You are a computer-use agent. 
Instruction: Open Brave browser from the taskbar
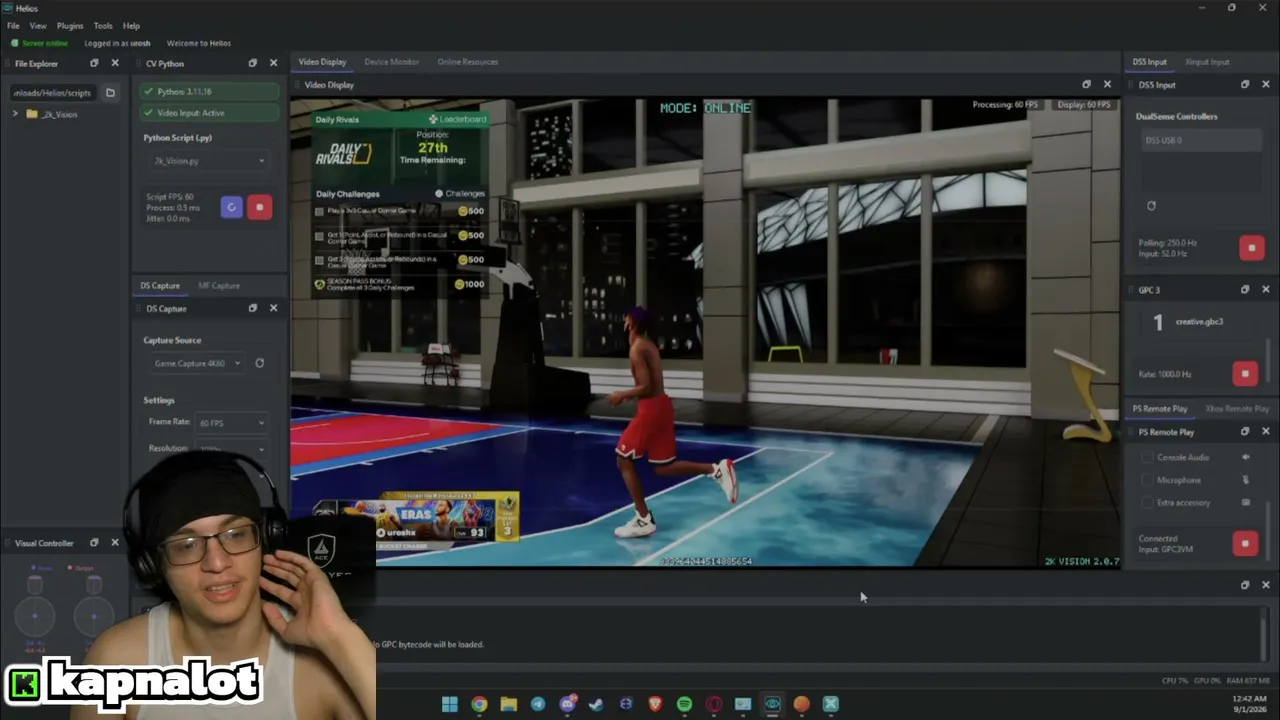point(655,704)
